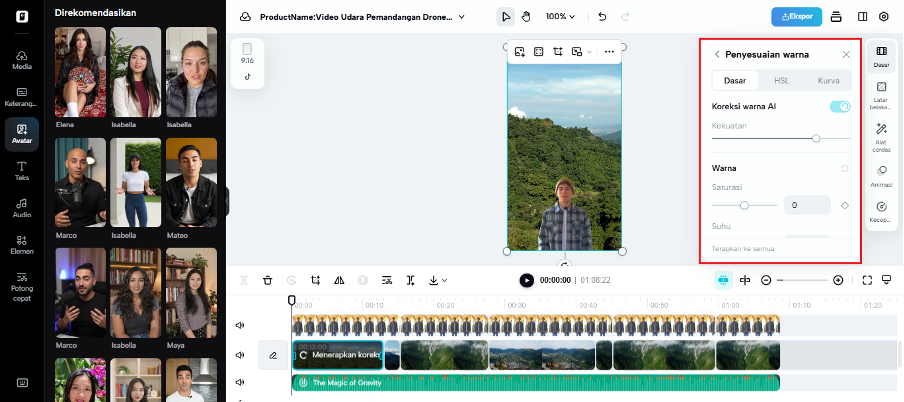The image size is (904, 402).
Task: Select the hand pan tool
Action: click(527, 16)
